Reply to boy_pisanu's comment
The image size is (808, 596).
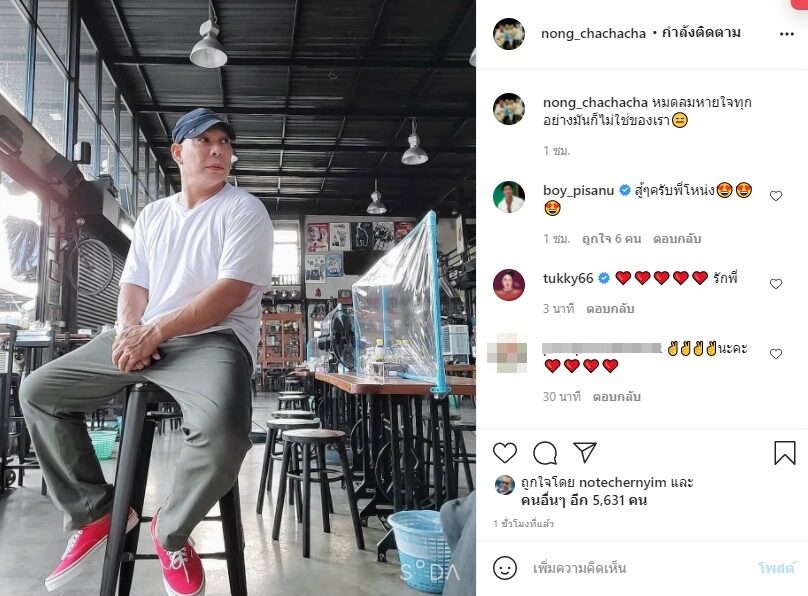(x=677, y=239)
